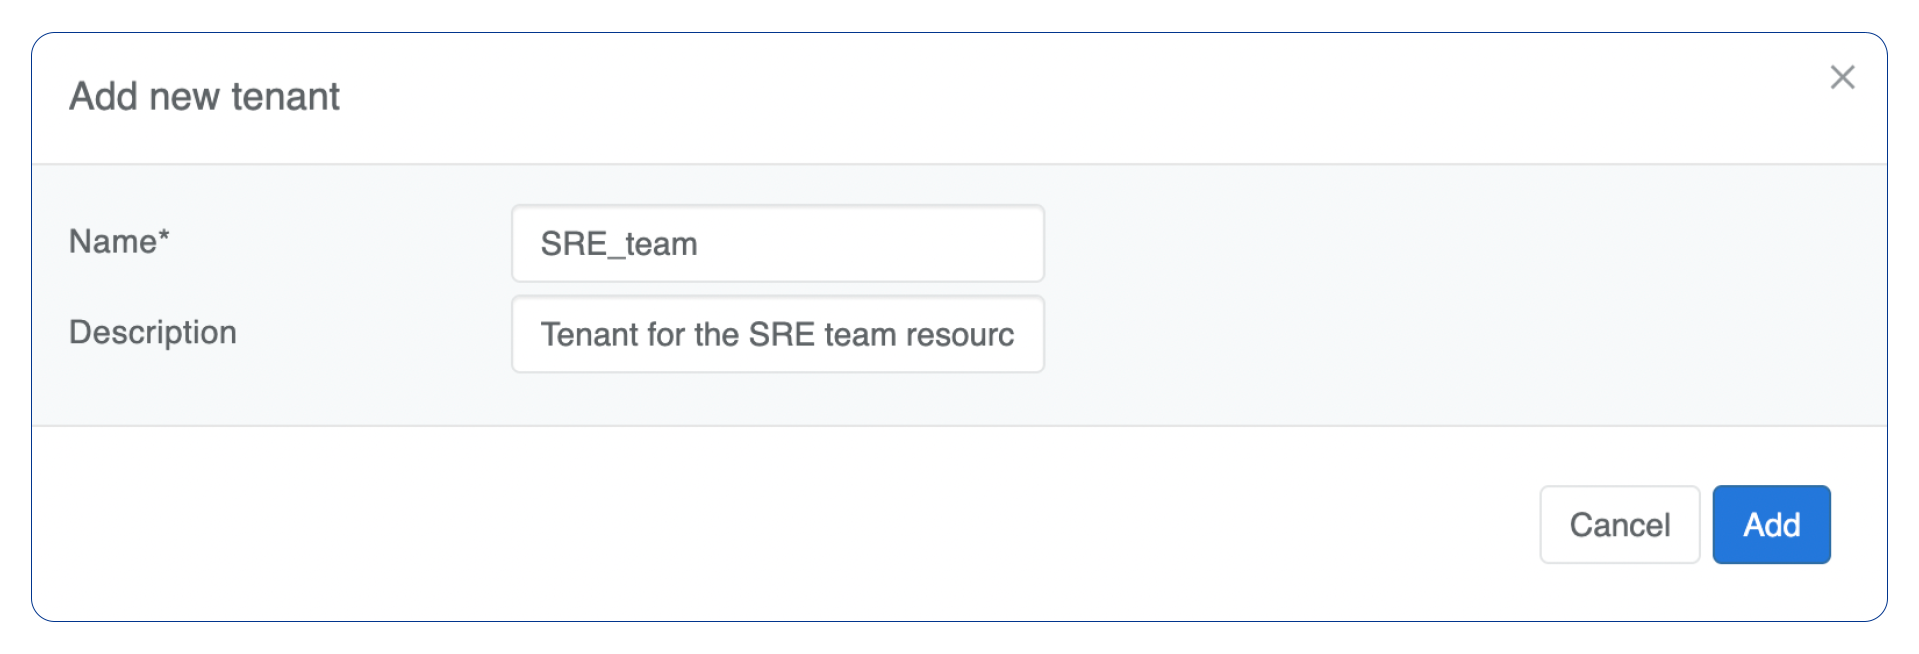Click the Name* field label
The image size is (1919, 654).
tap(119, 242)
